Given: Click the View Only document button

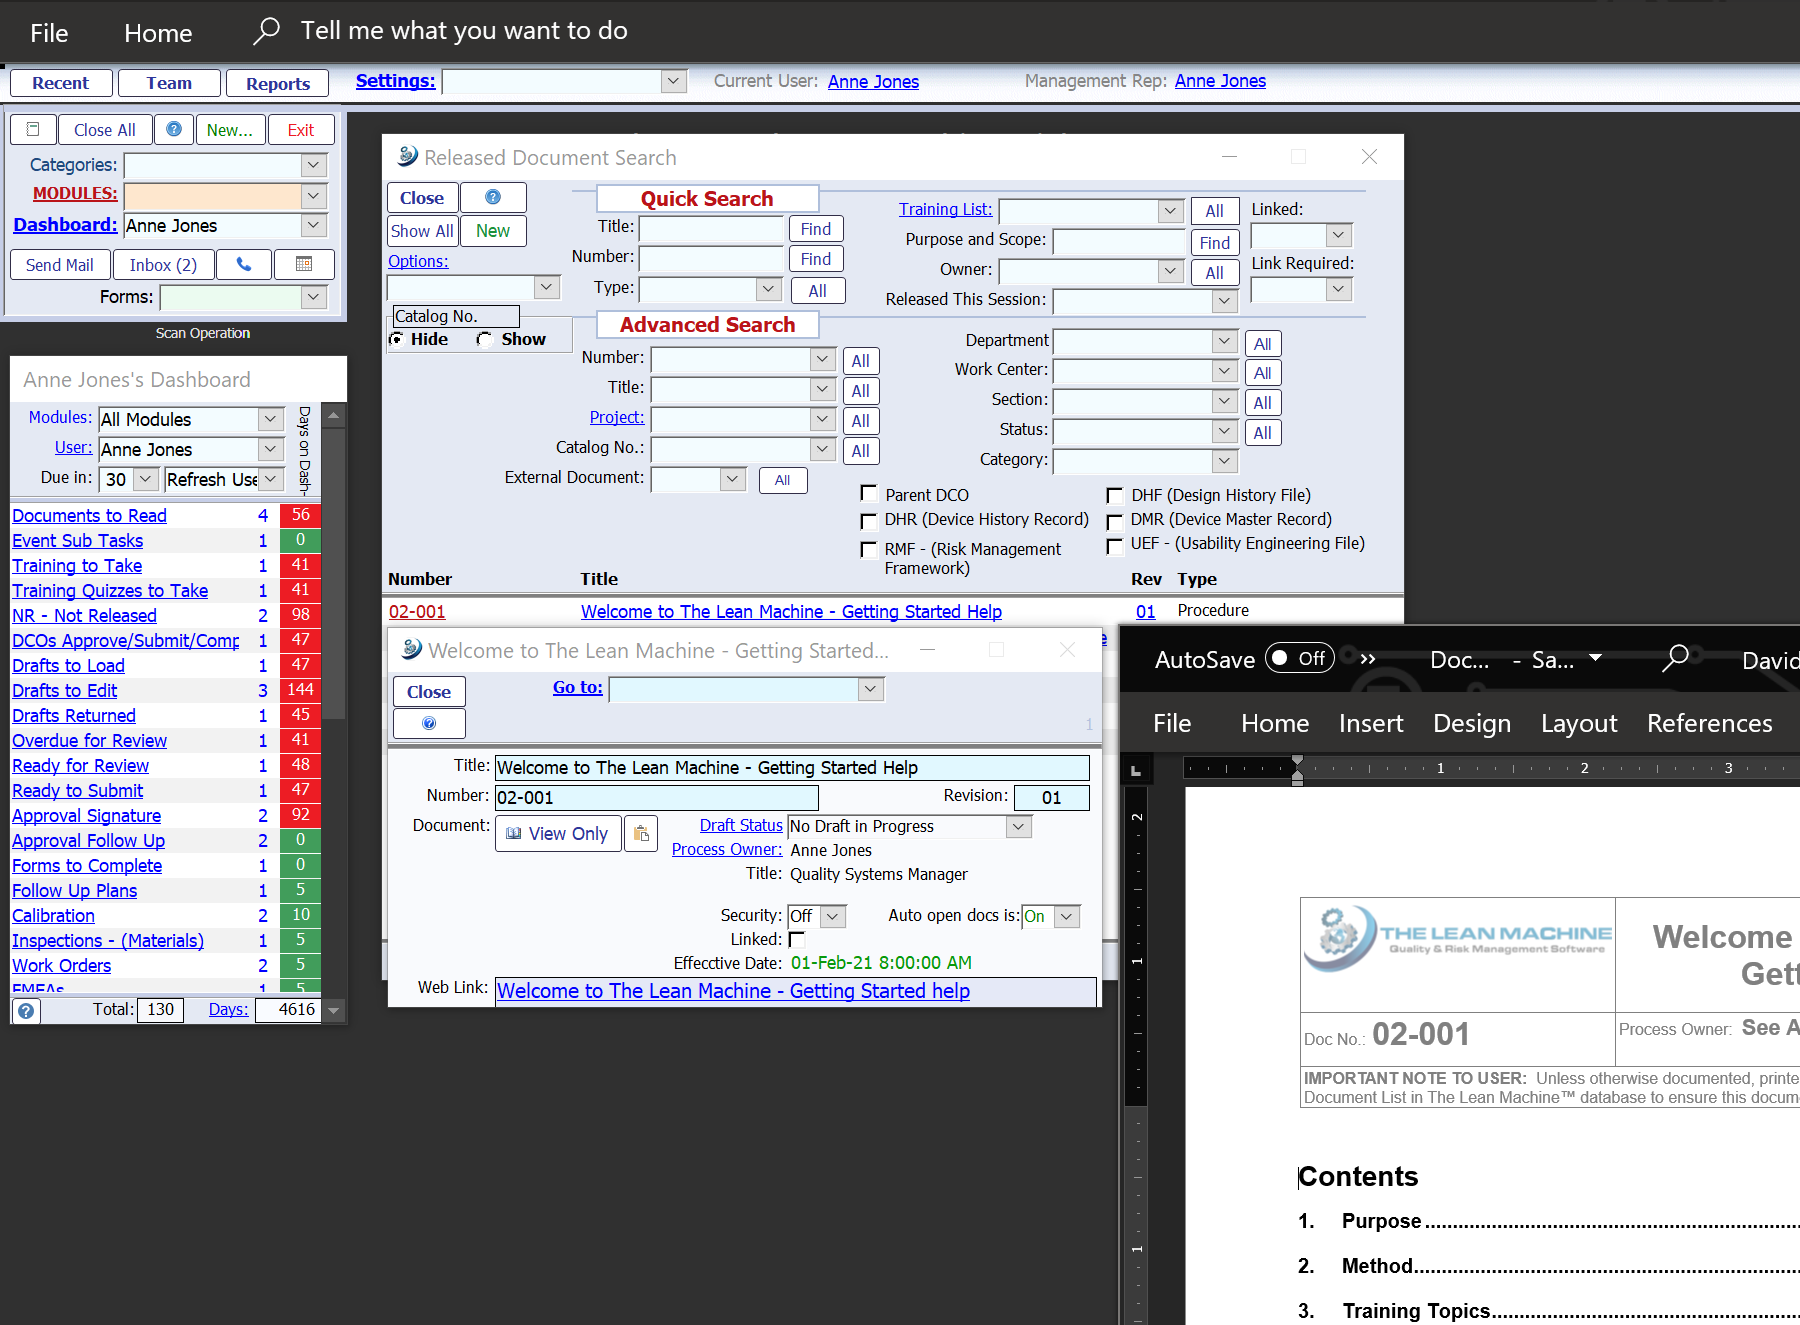Looking at the screenshot, I should click(x=558, y=834).
